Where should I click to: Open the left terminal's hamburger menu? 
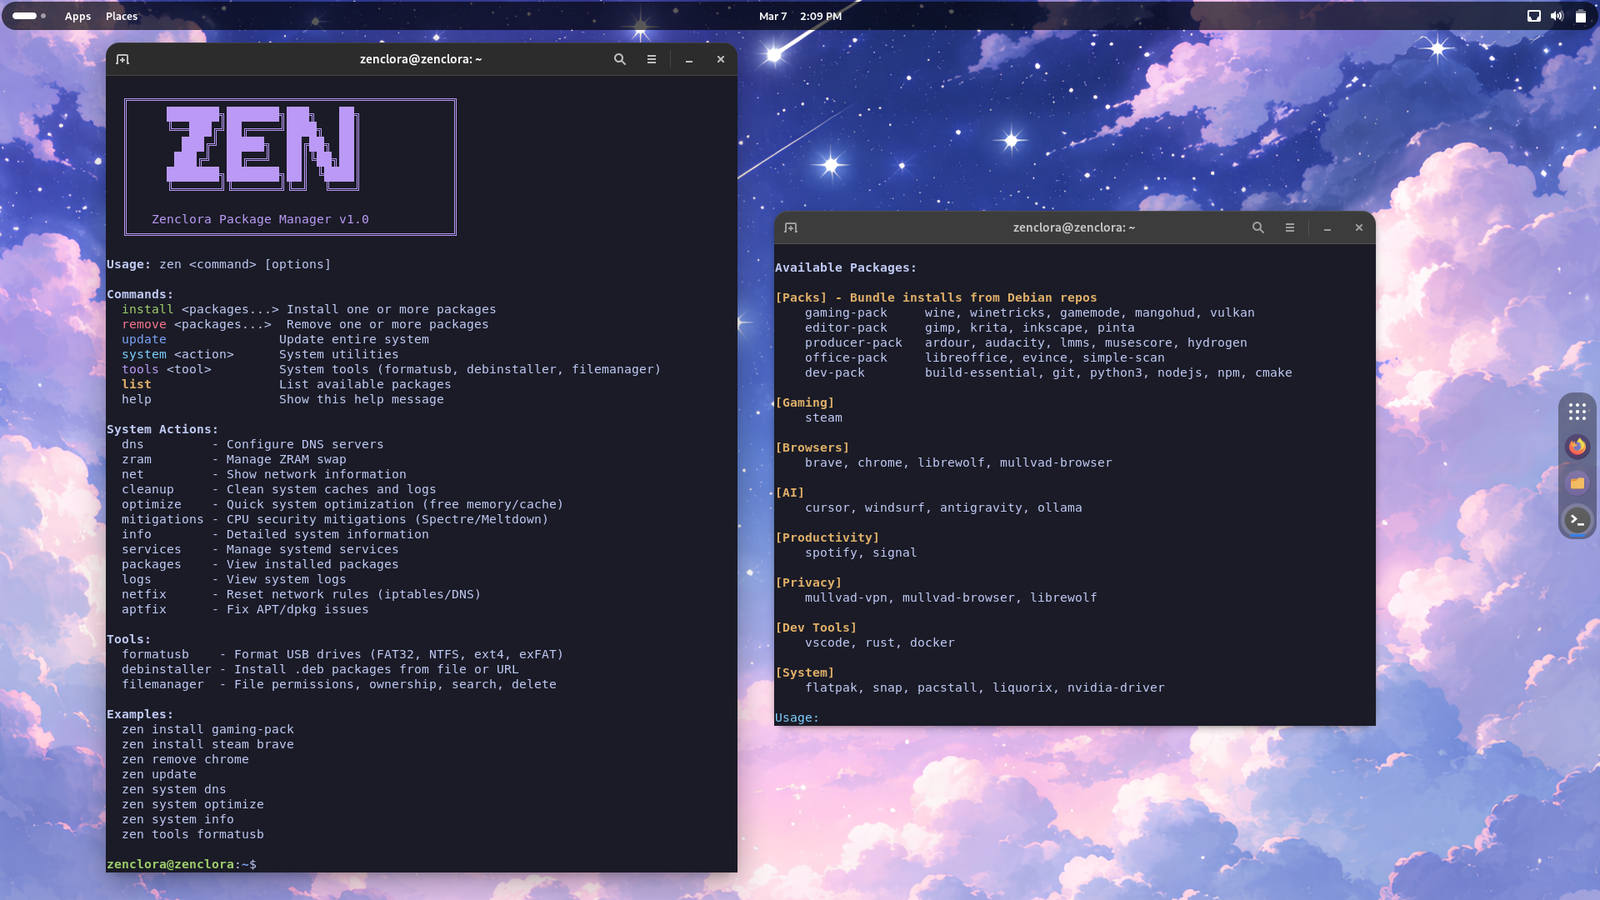(x=651, y=59)
